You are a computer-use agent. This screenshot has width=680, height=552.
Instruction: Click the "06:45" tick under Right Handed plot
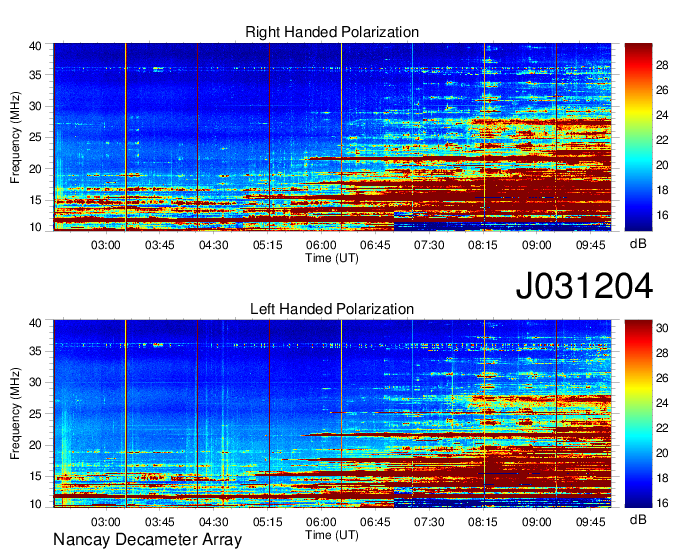pos(375,245)
